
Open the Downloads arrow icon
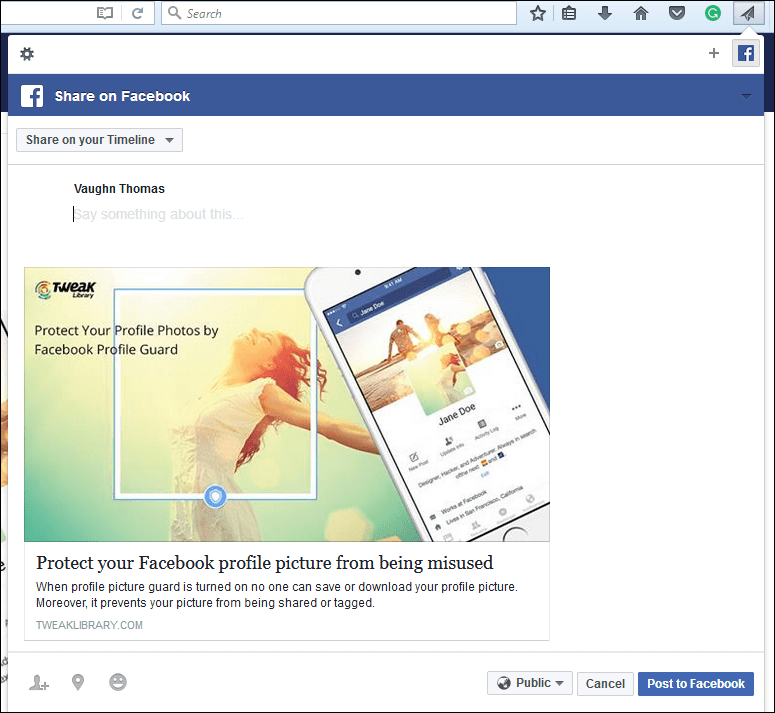605,13
